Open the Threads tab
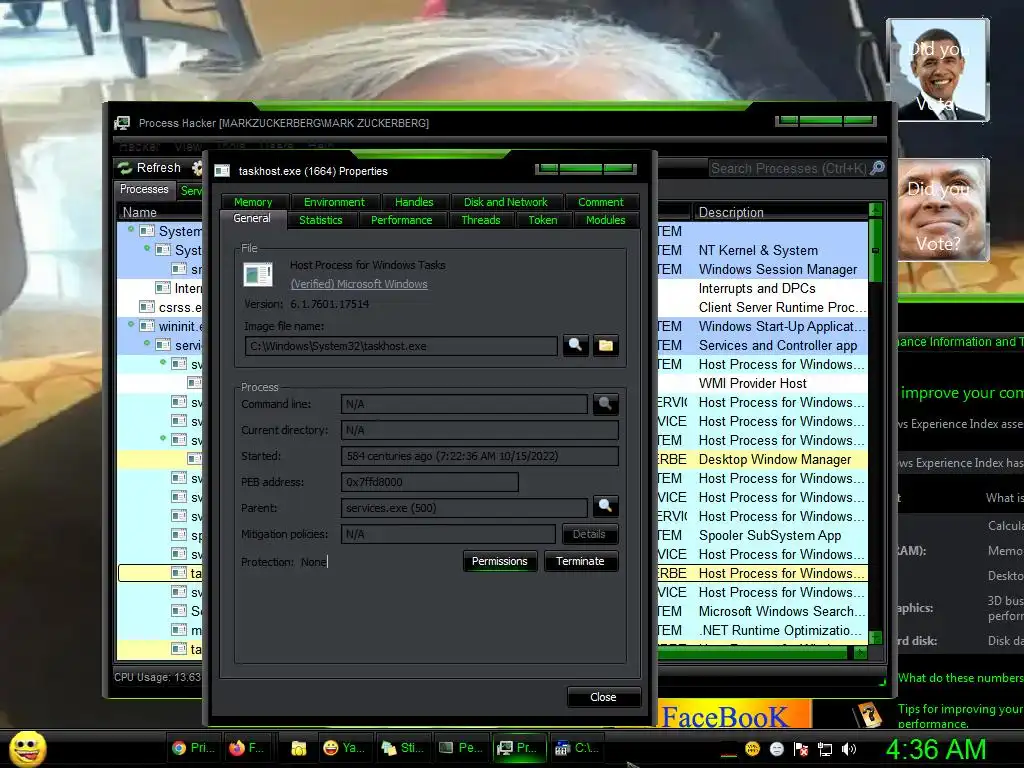 tap(481, 220)
